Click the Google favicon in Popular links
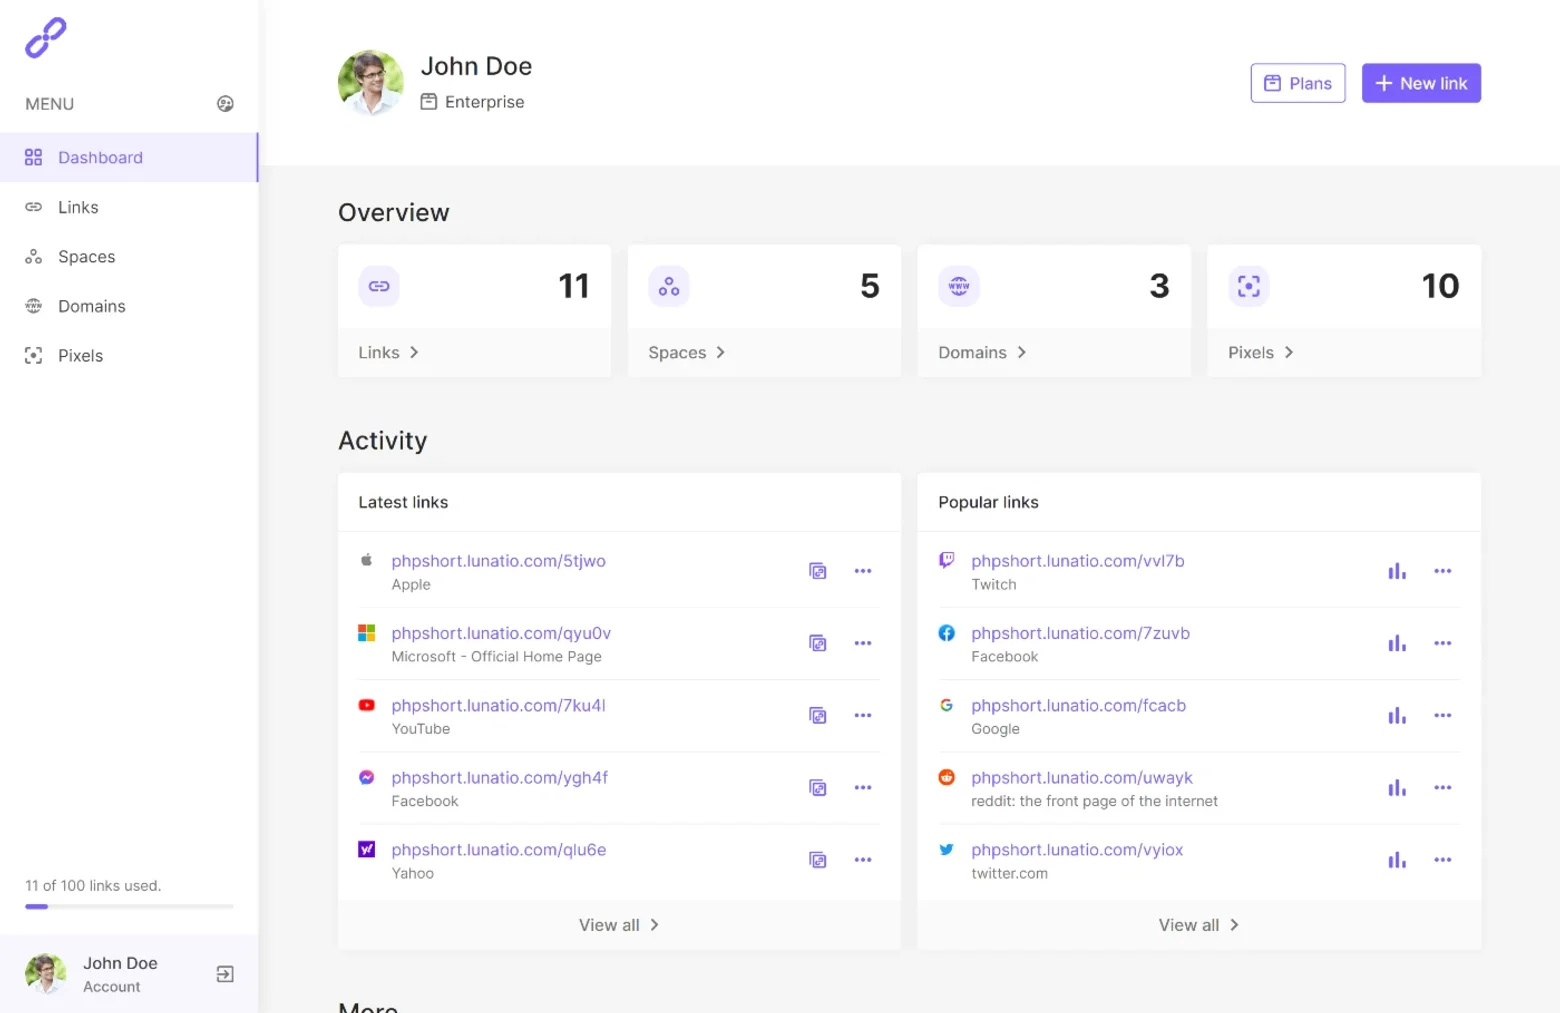This screenshot has height=1013, width=1560. pyautogui.click(x=947, y=705)
